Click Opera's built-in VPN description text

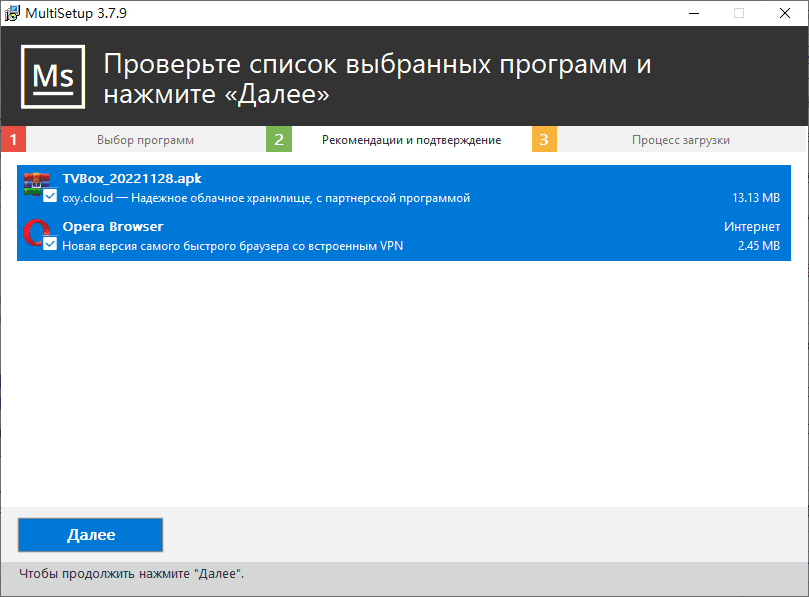pyautogui.click(x=232, y=246)
